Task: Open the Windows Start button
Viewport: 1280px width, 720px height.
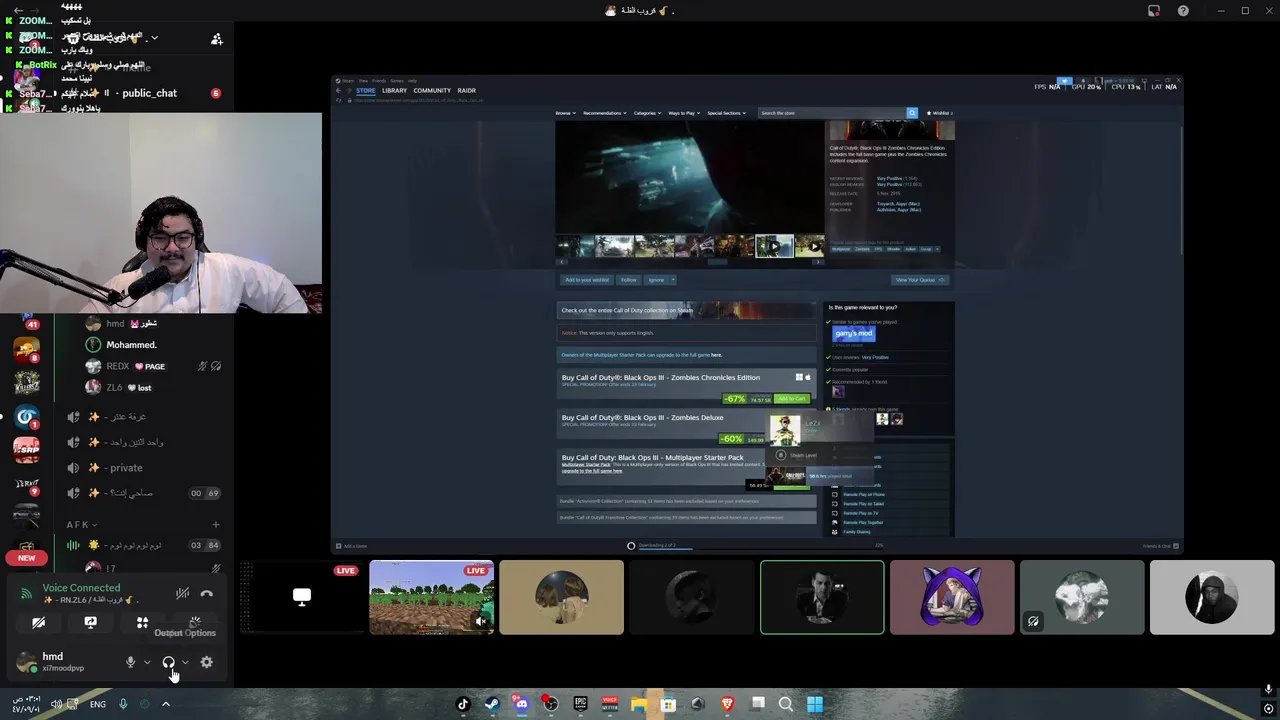Action: coord(815,704)
